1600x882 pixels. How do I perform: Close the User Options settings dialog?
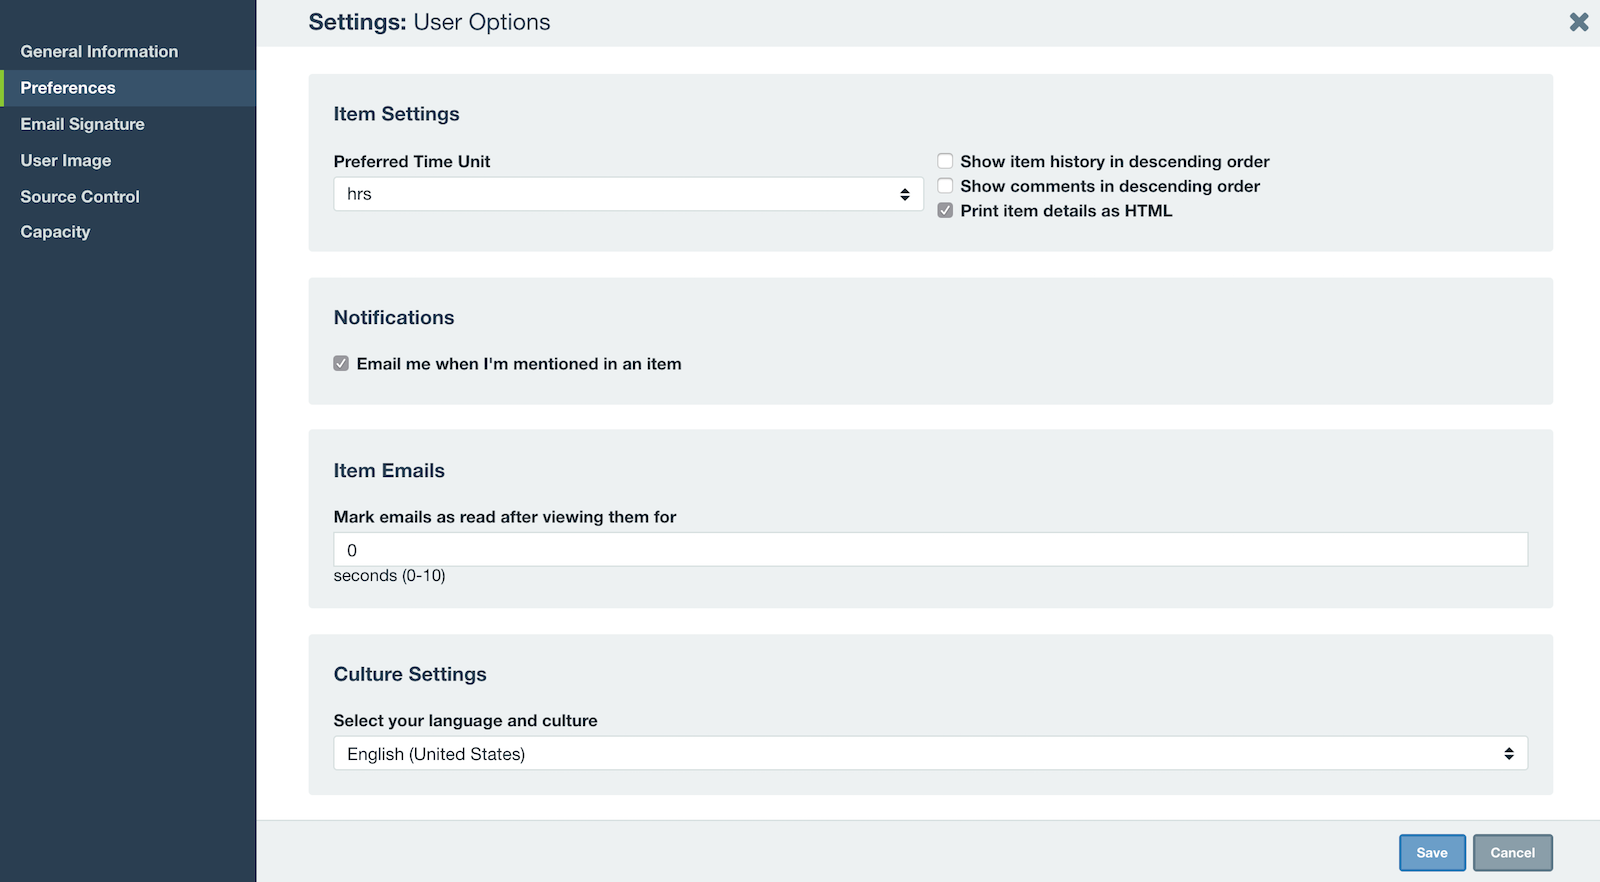coord(1578,22)
